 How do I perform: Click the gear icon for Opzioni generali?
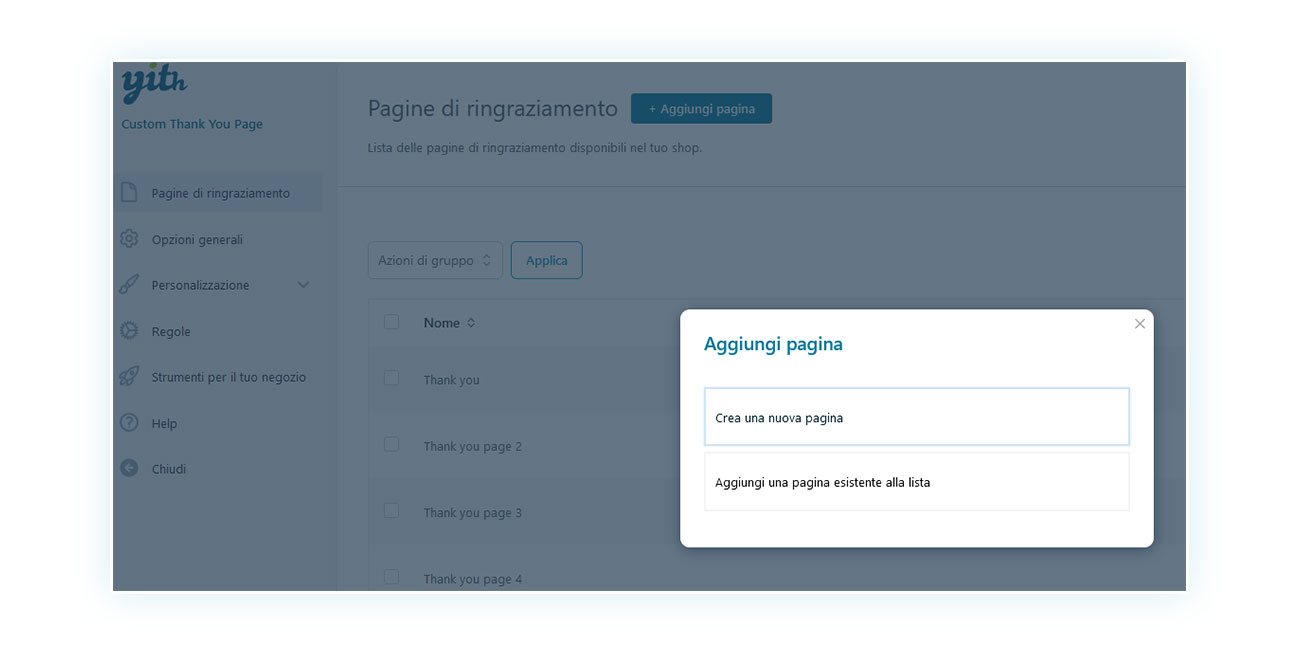(129, 239)
